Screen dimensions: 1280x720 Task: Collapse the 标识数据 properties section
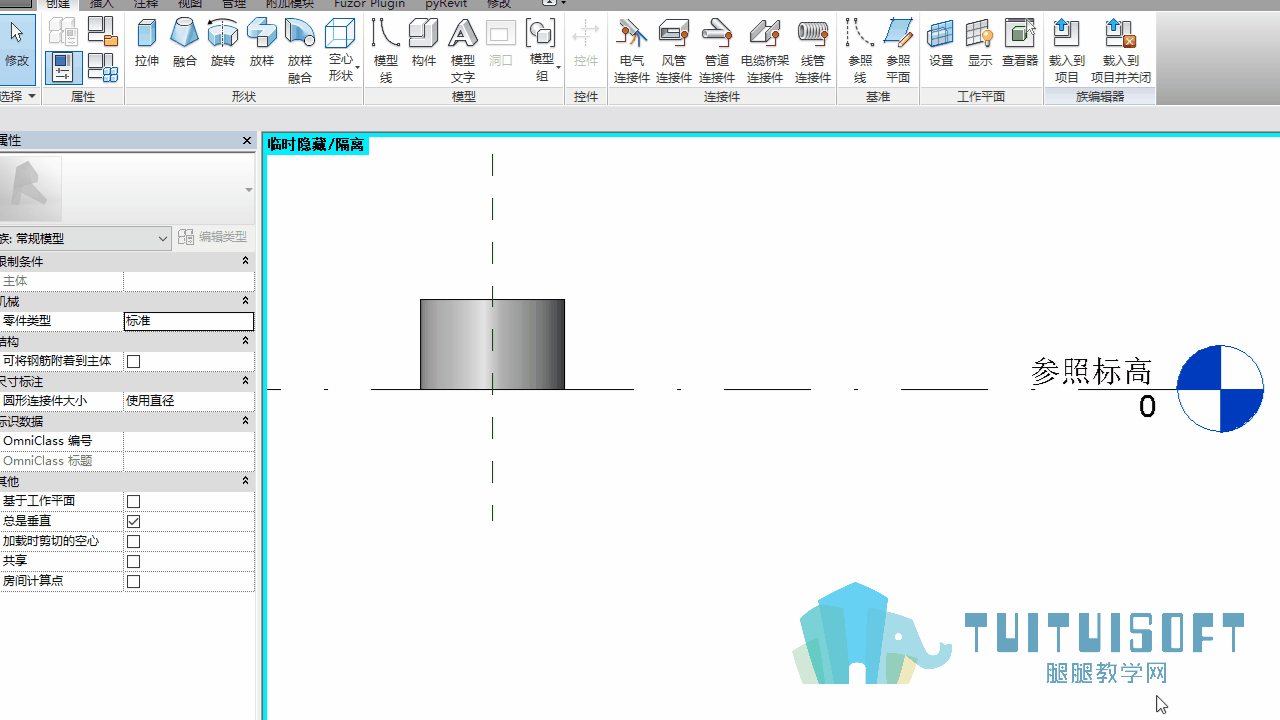tap(245, 421)
